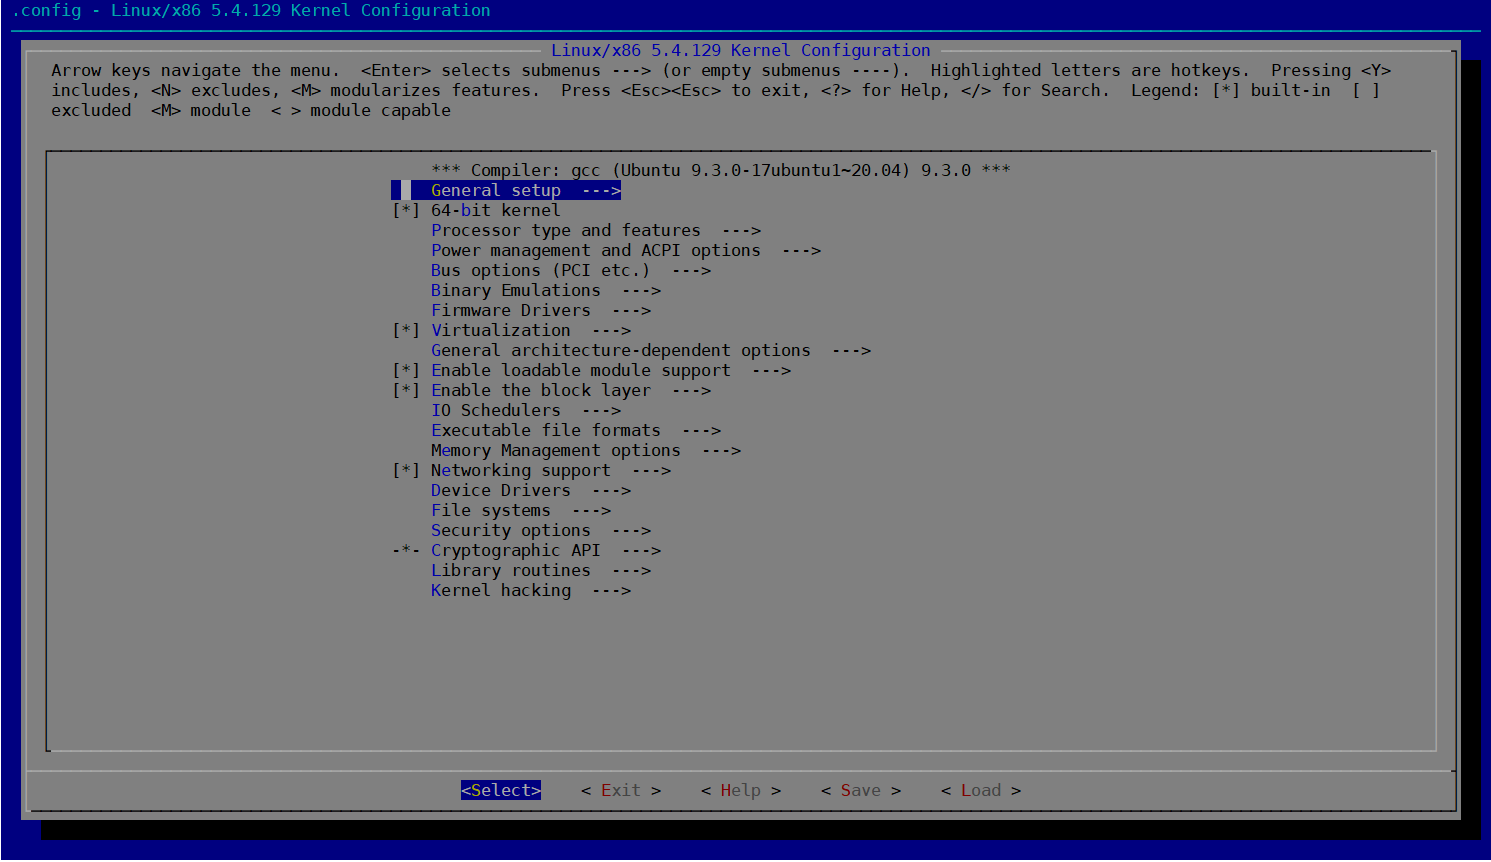Click the Load button
1491x862 pixels.
click(980, 790)
